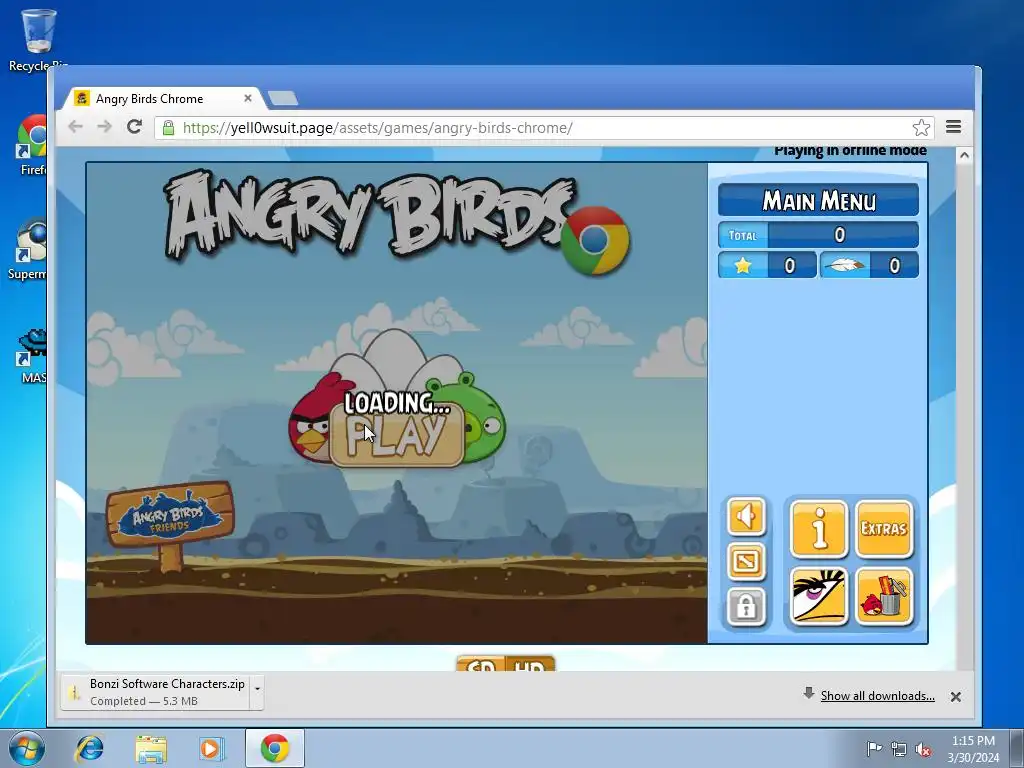Click the Chrome logo on game title
The image size is (1024, 768).
pos(595,240)
